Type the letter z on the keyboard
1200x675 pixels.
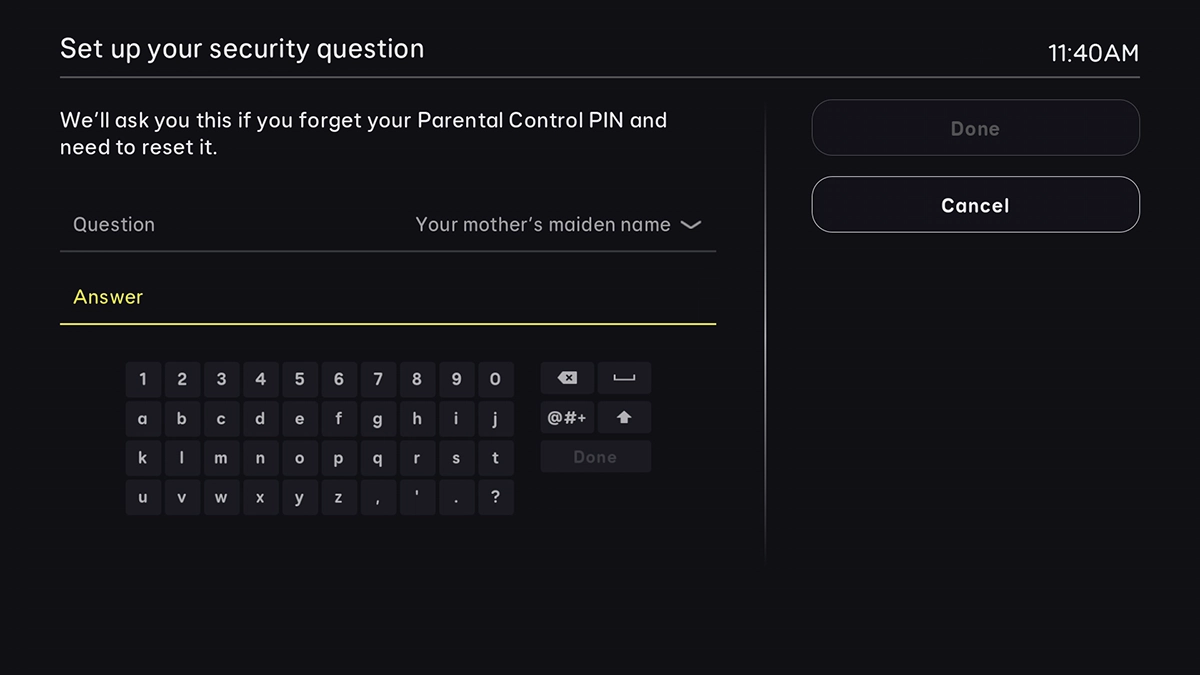coord(339,497)
